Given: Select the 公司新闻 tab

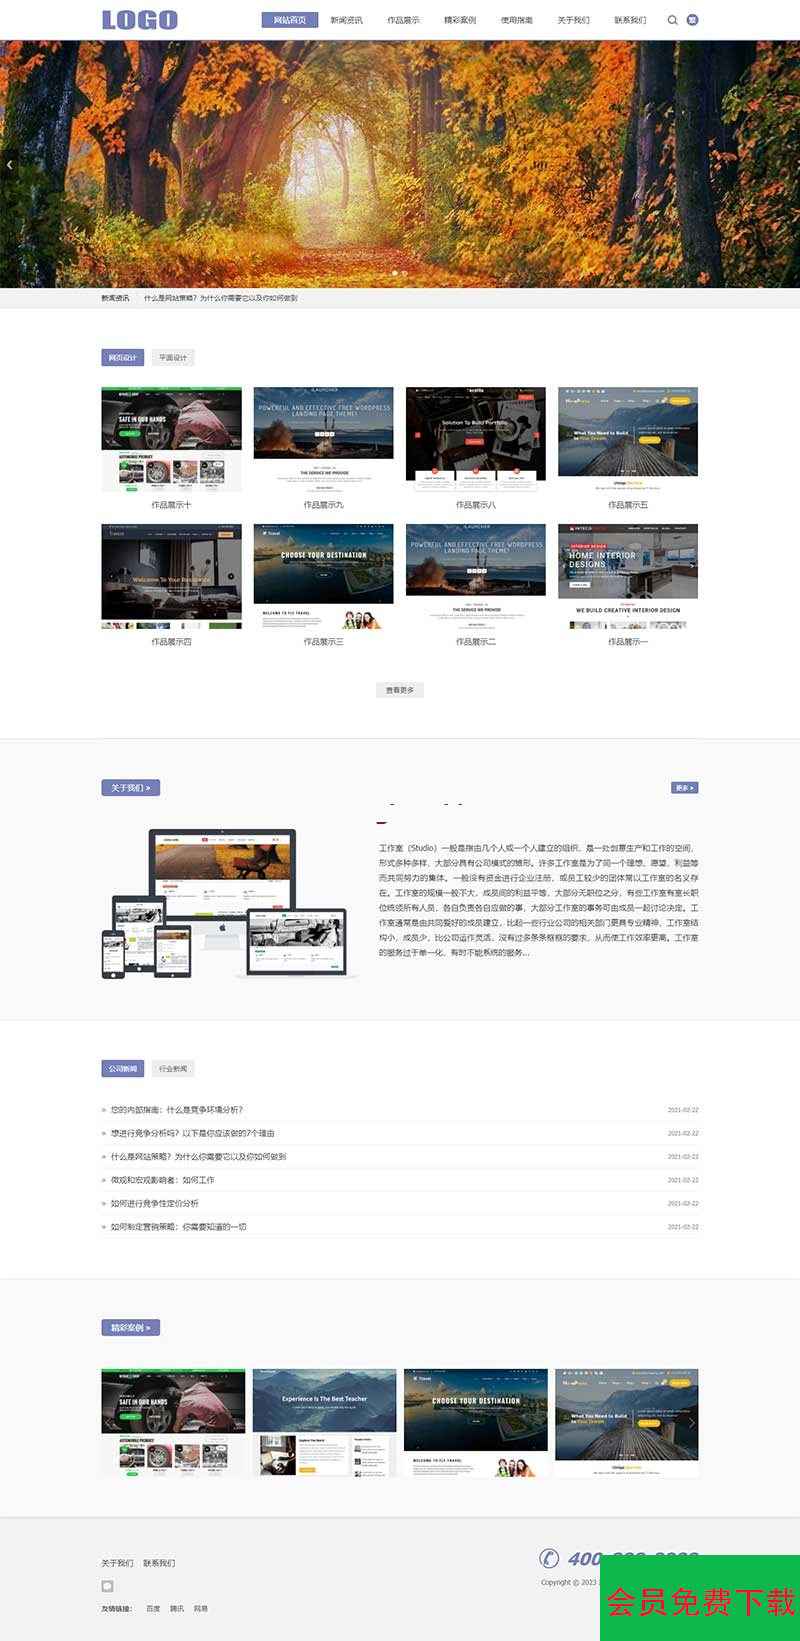Looking at the screenshot, I should point(123,1069).
